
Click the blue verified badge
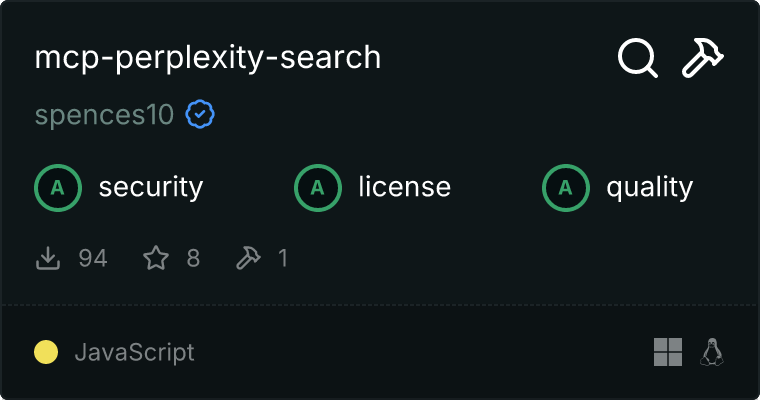pos(200,115)
